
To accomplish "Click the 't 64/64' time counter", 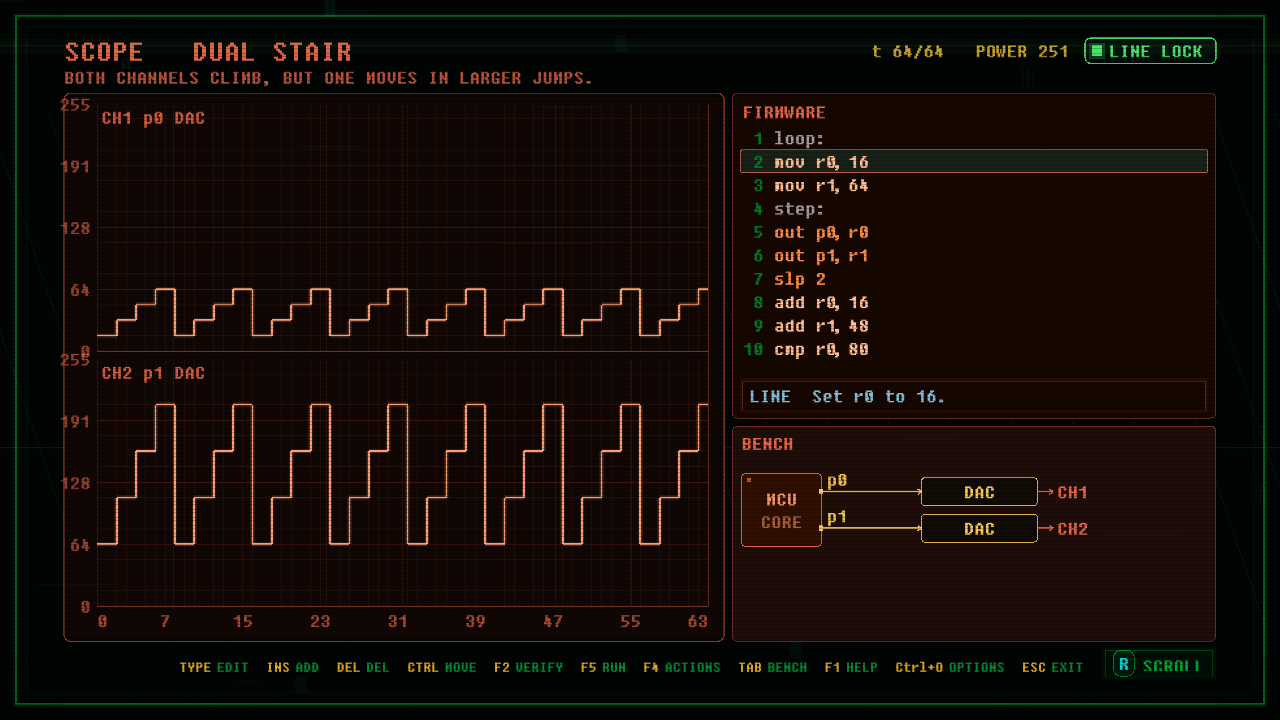I will tap(908, 51).
